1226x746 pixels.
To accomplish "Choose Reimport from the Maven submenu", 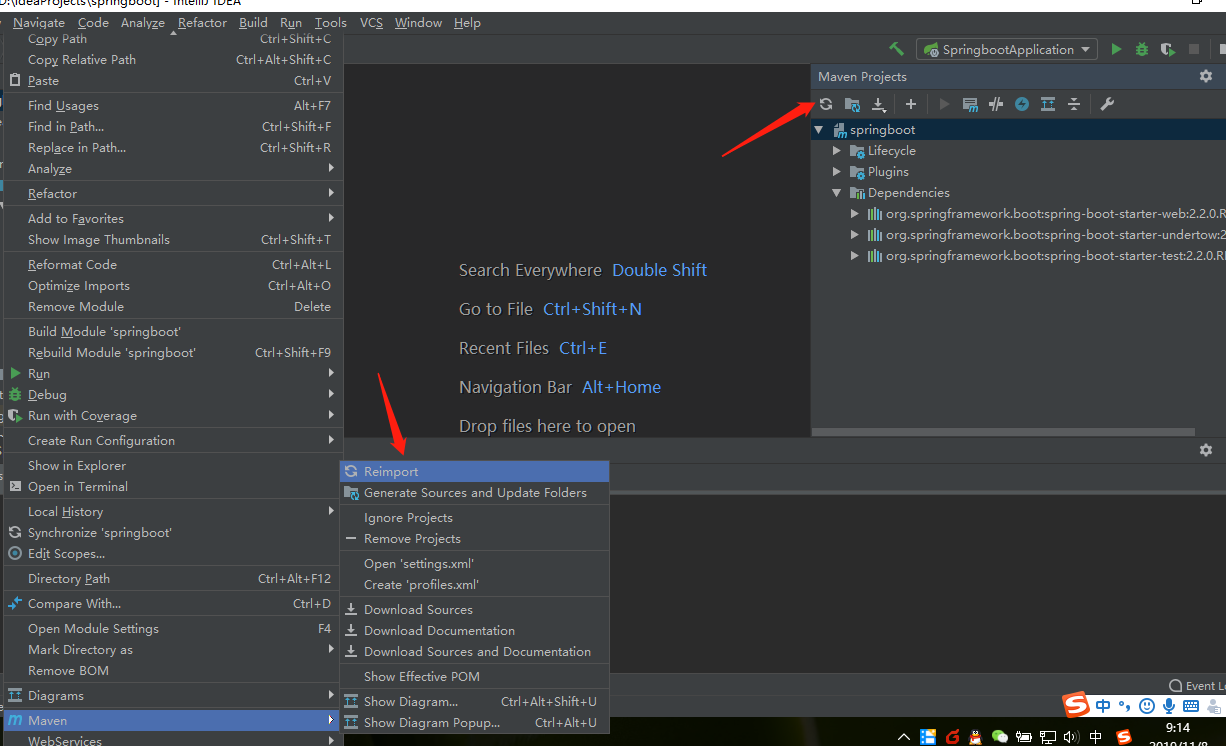I will pyautogui.click(x=474, y=472).
